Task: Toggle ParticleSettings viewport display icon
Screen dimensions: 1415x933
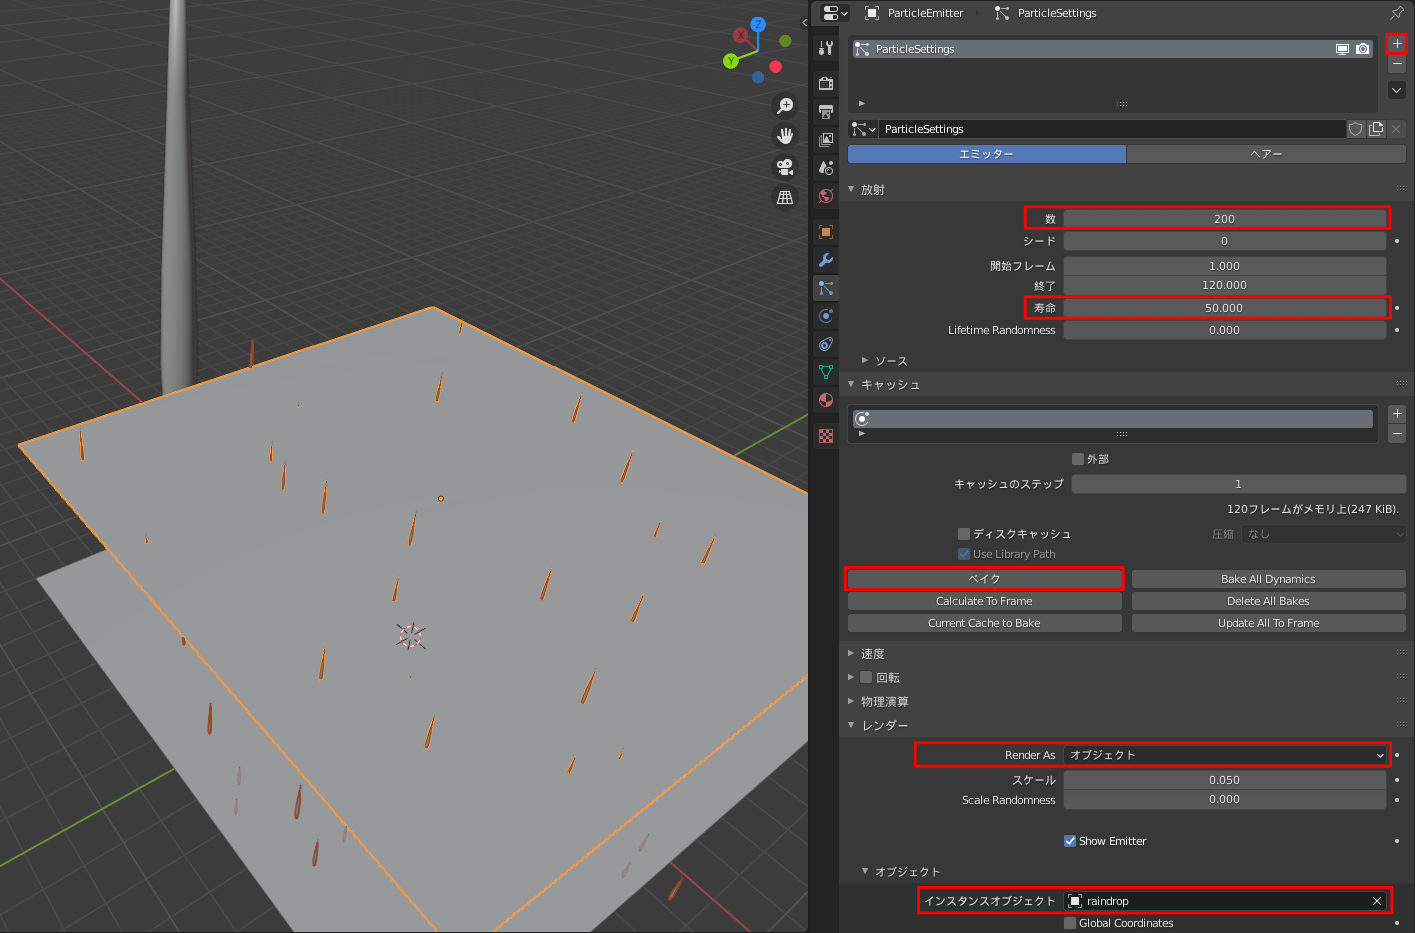Action: click(1342, 49)
